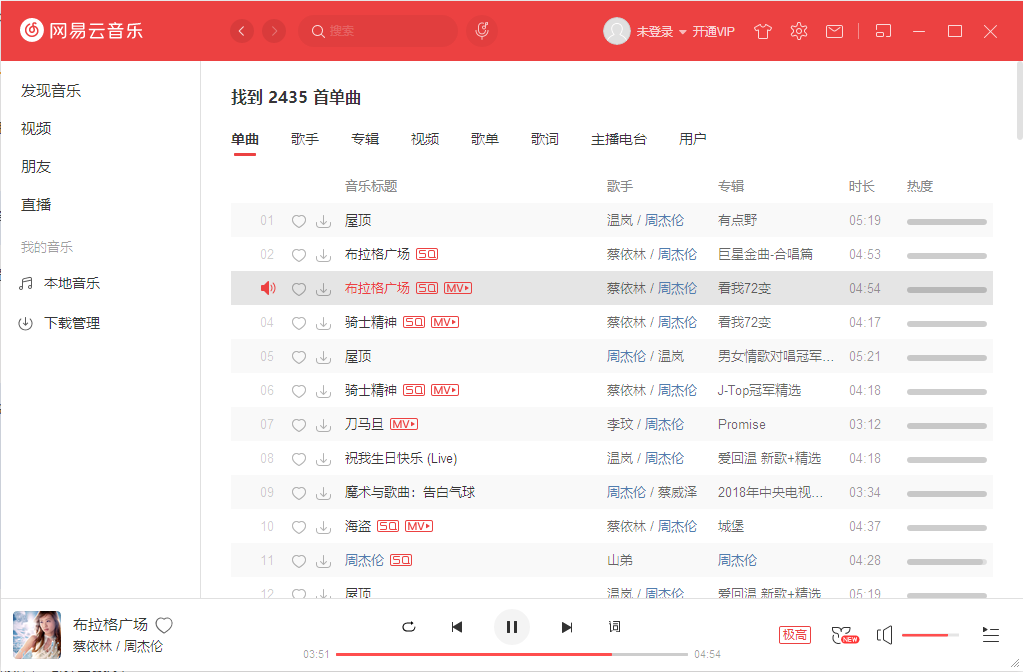Click the 极高 audio quality badge
Image resolution: width=1023 pixels, height=672 pixels.
coord(794,634)
